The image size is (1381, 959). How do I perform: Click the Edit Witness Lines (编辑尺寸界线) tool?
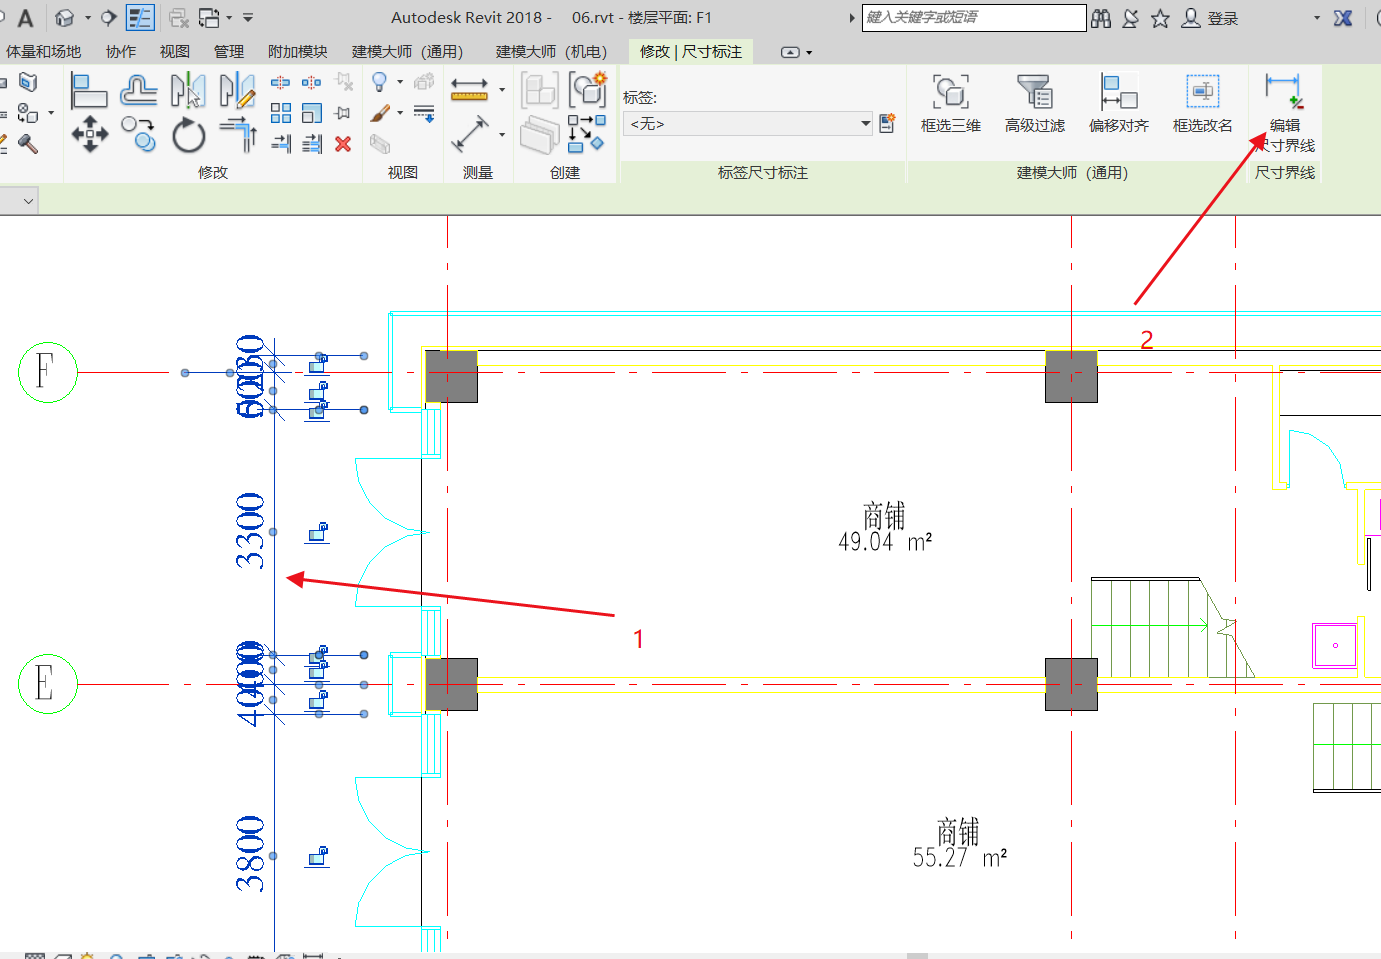click(x=1284, y=108)
